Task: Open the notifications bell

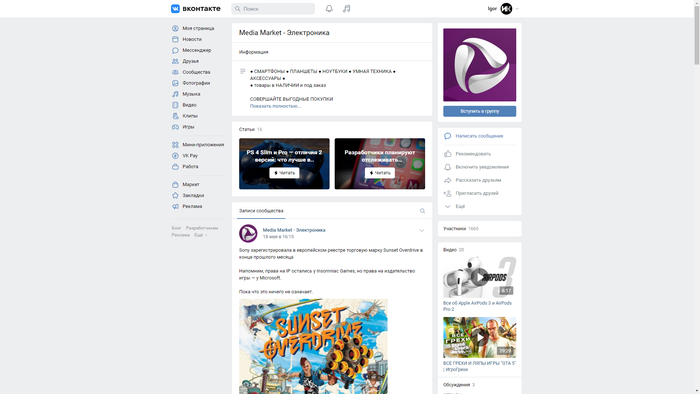Action: (329, 8)
